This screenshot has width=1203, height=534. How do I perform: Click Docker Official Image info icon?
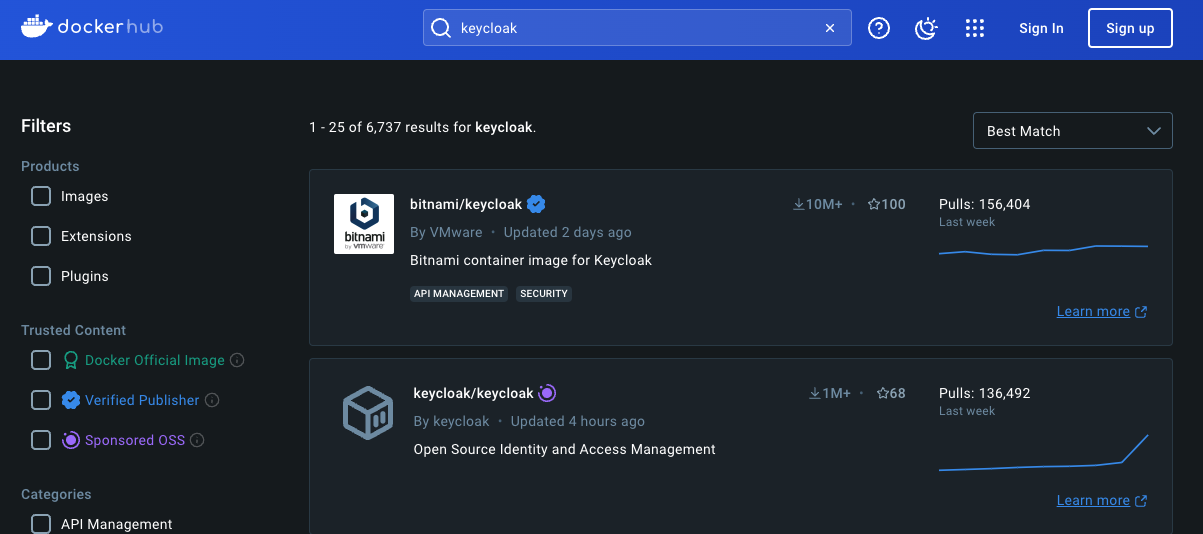point(237,360)
